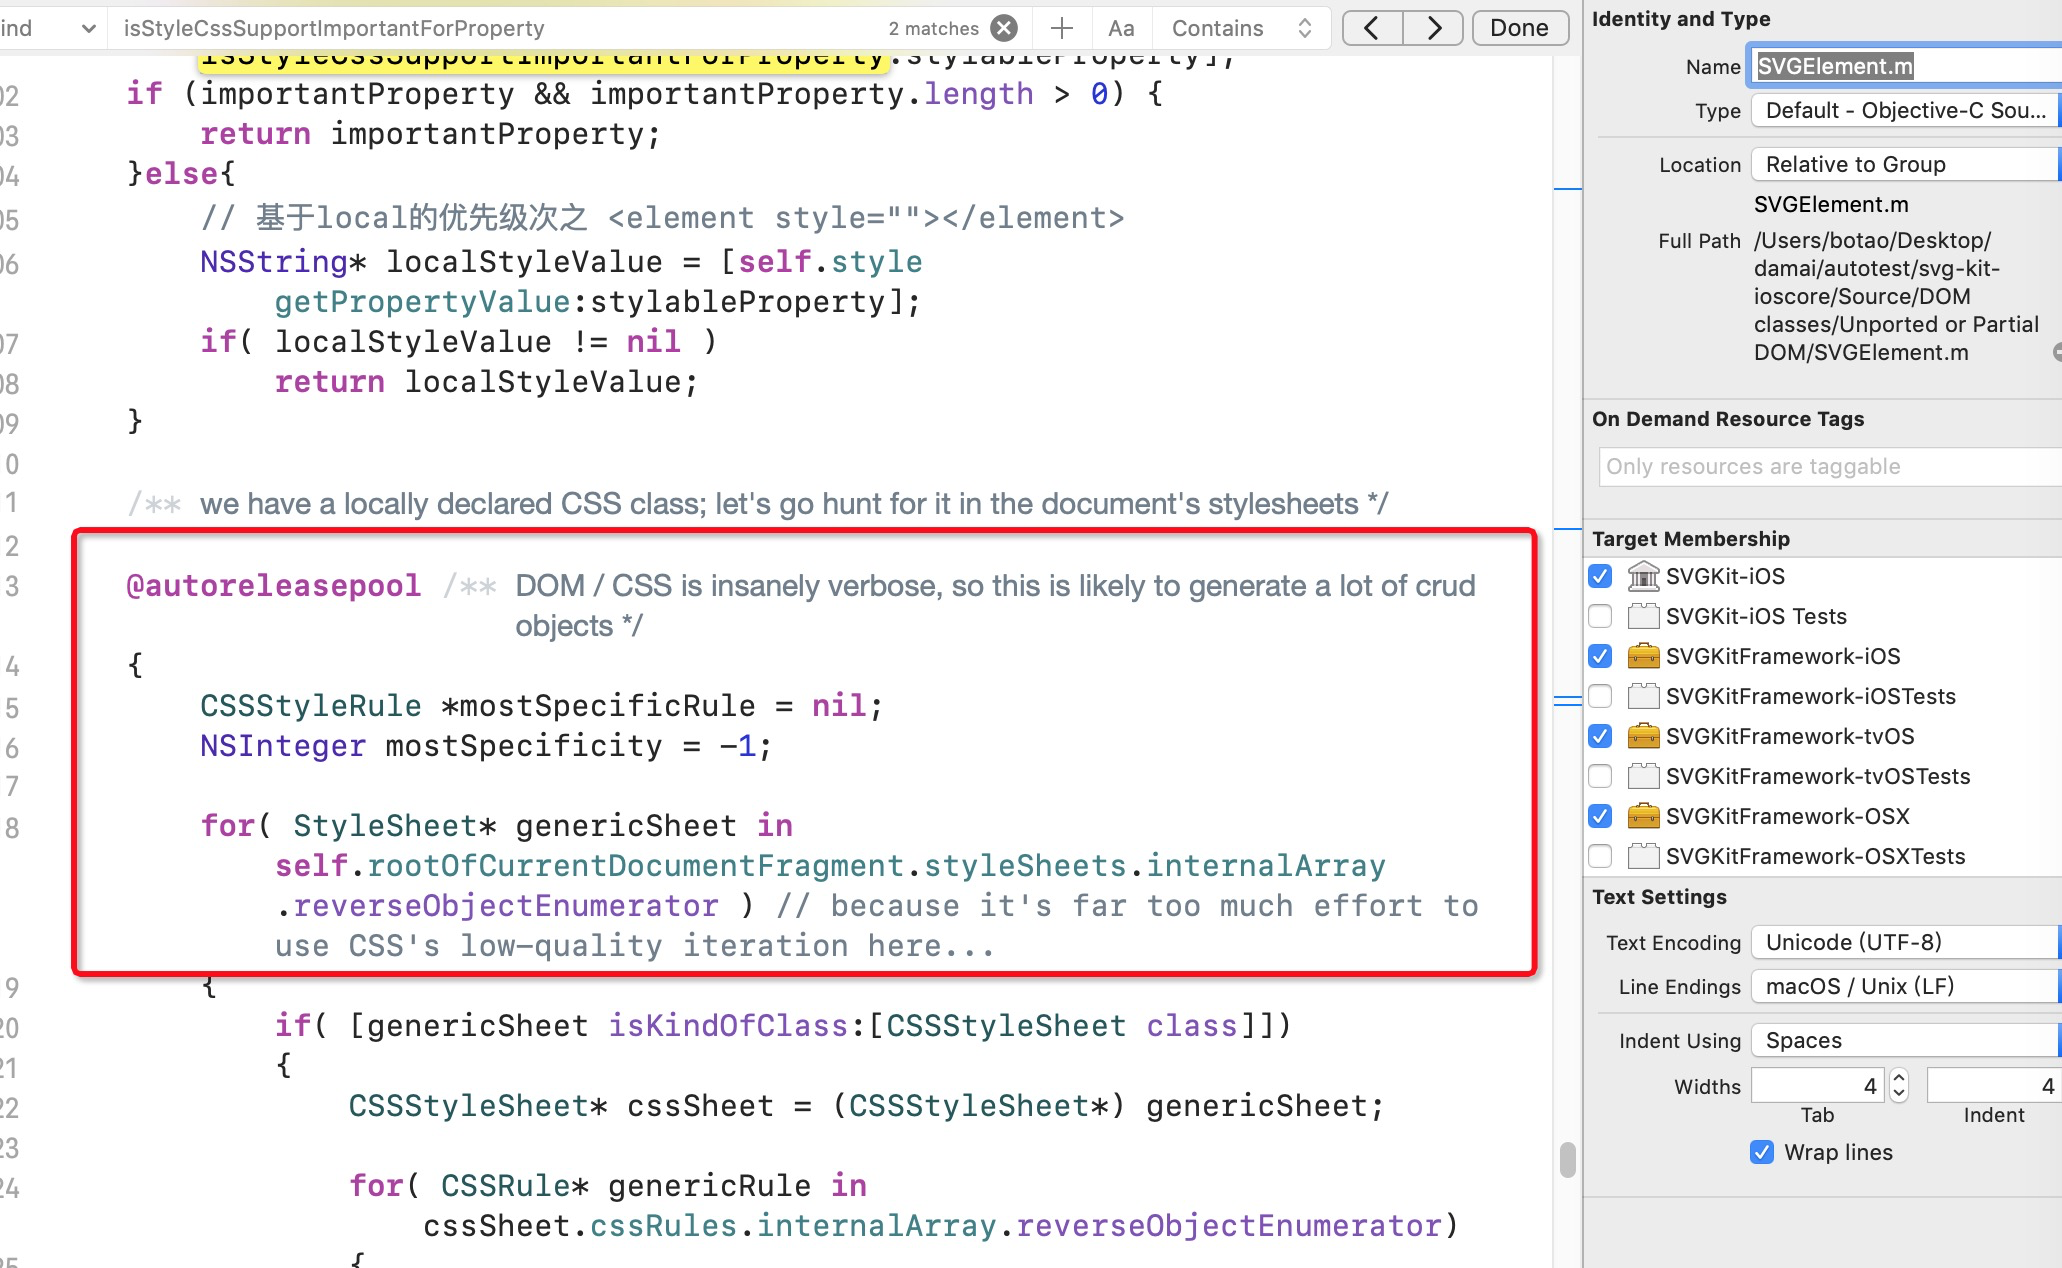
Task: Click the SVGKit-iOS Tests bundle icon
Action: 1643,616
